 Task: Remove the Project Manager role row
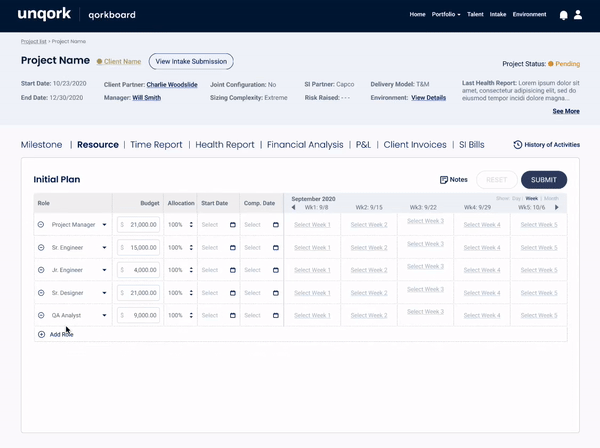click(x=41, y=225)
